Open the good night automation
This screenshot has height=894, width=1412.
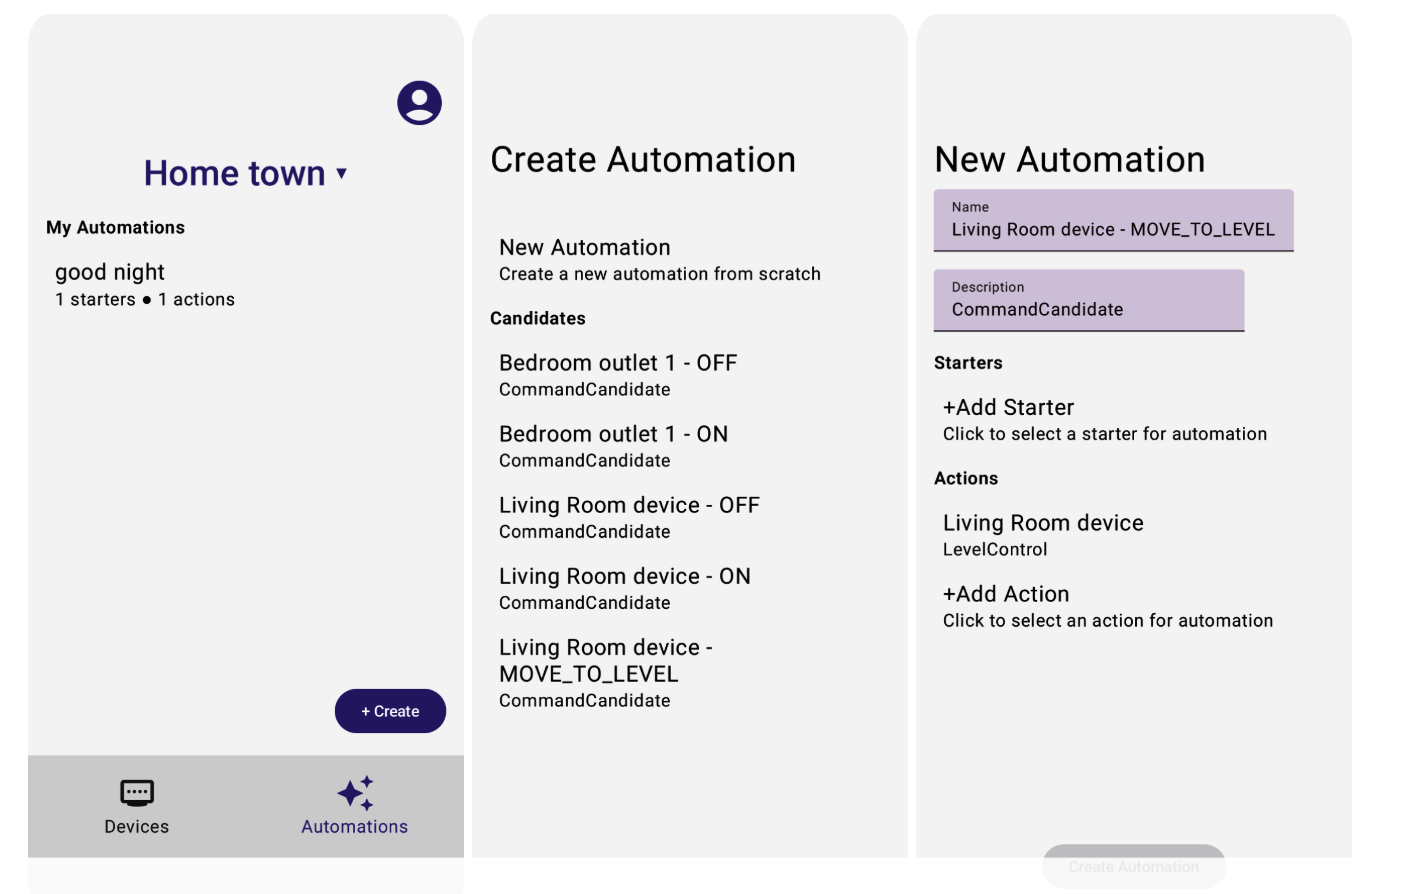click(x=145, y=285)
